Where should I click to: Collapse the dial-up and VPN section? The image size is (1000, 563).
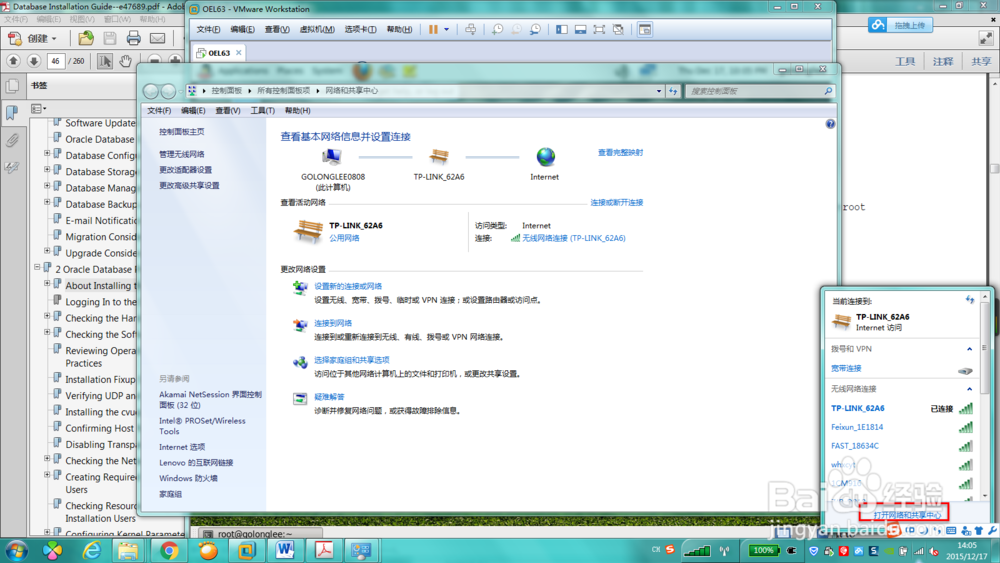pos(969,349)
